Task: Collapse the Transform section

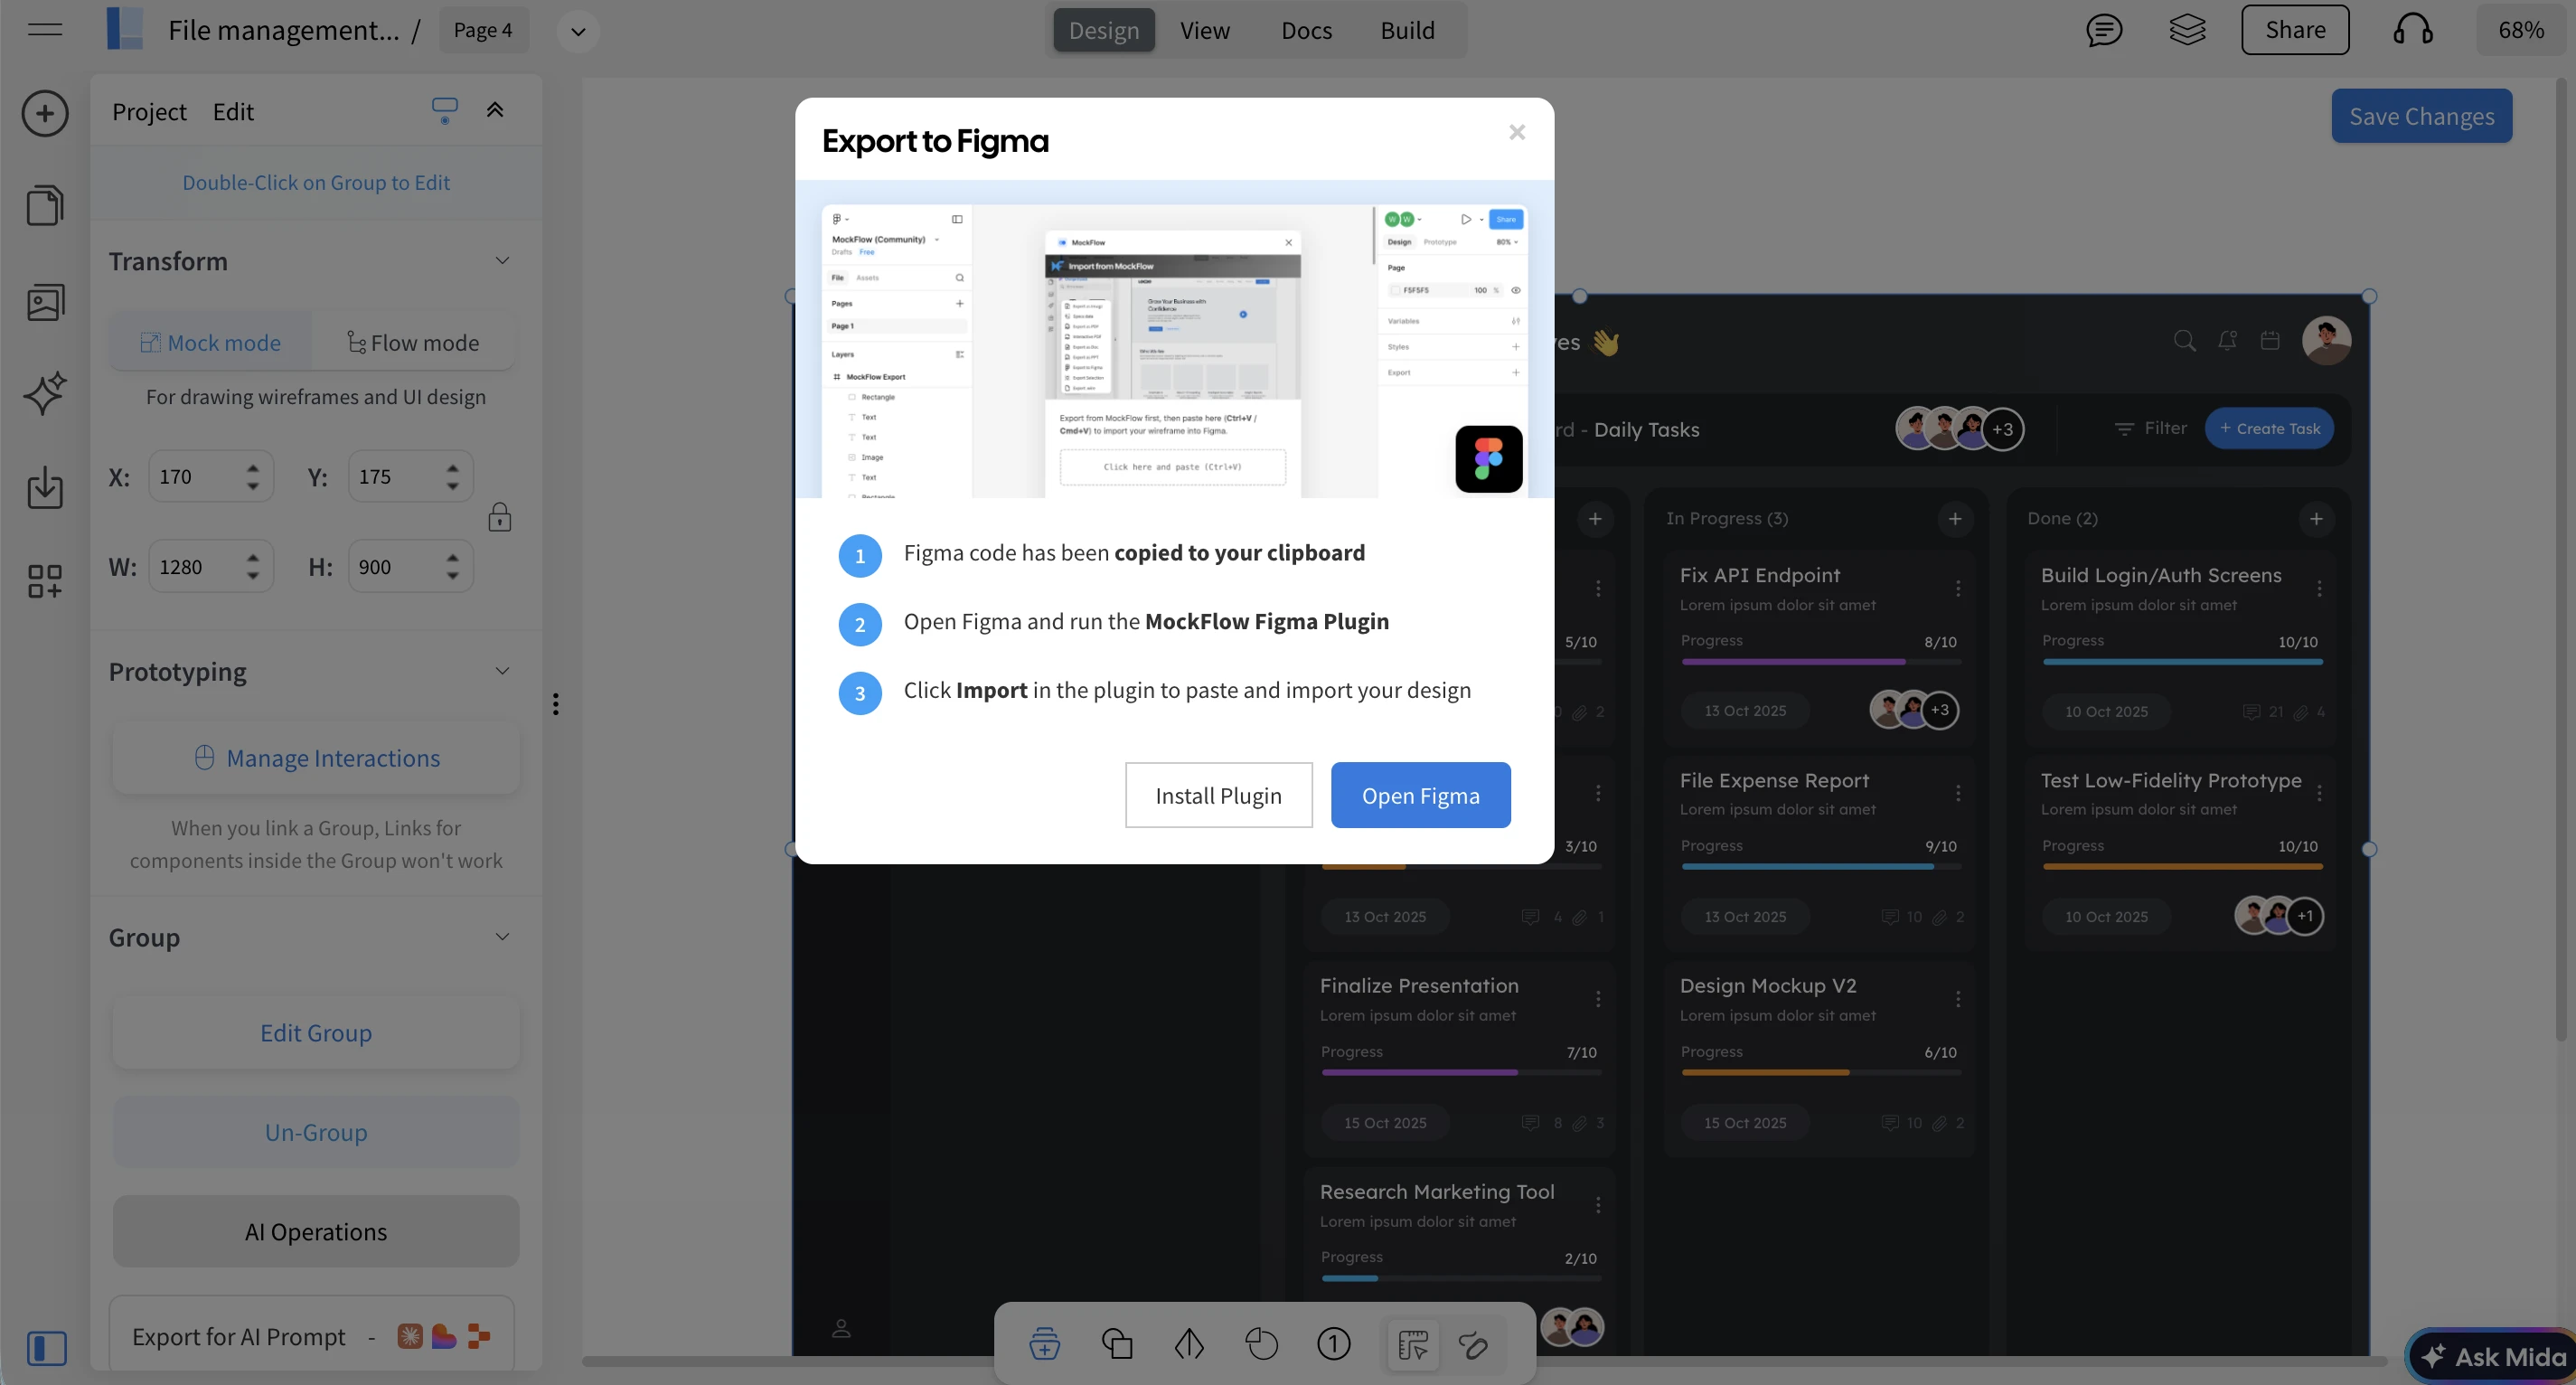Action: (x=502, y=261)
